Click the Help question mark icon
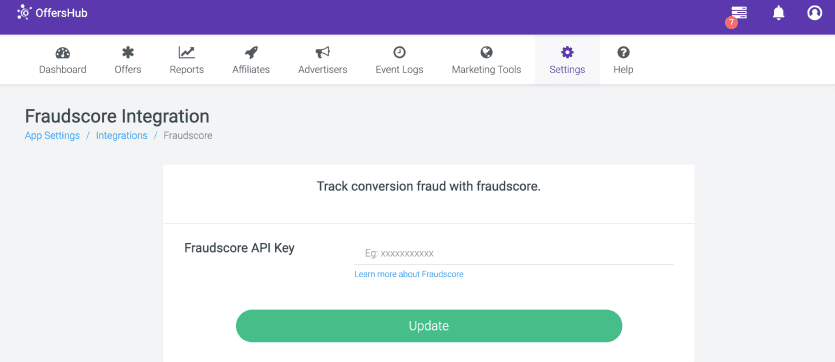 623,52
